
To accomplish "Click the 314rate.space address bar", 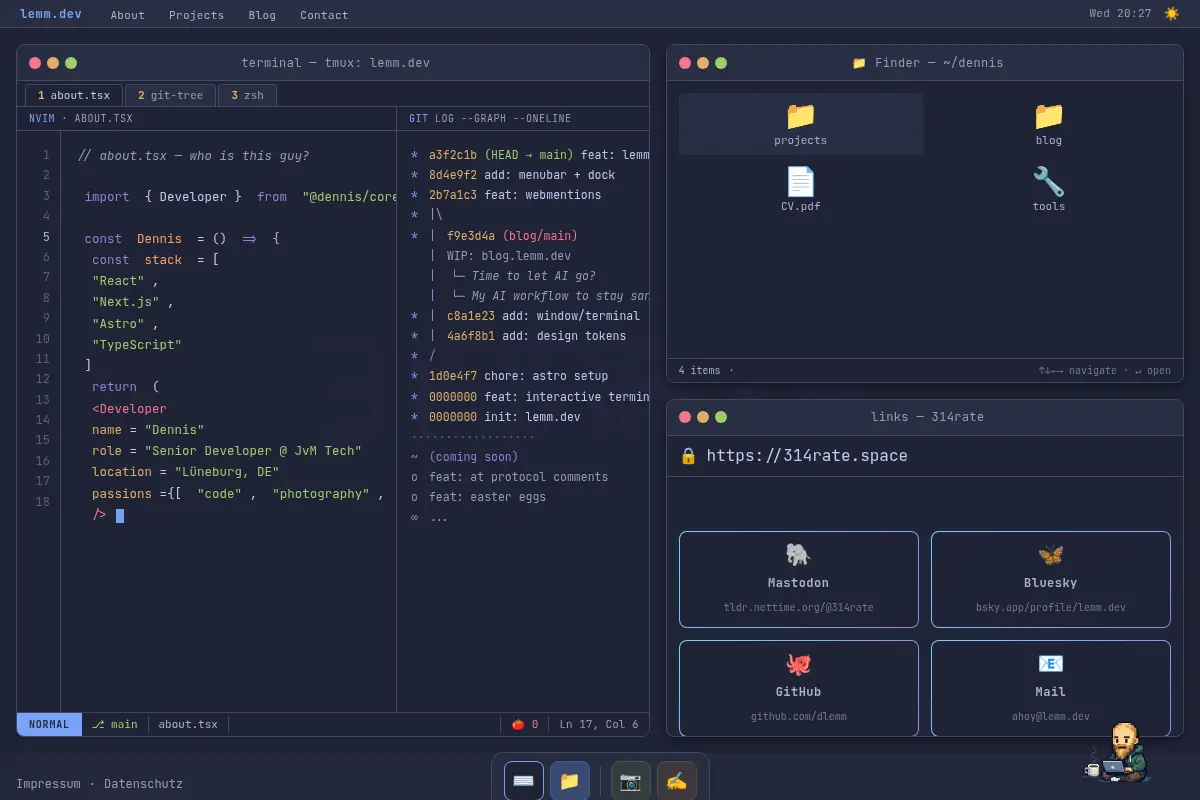I will (925, 456).
